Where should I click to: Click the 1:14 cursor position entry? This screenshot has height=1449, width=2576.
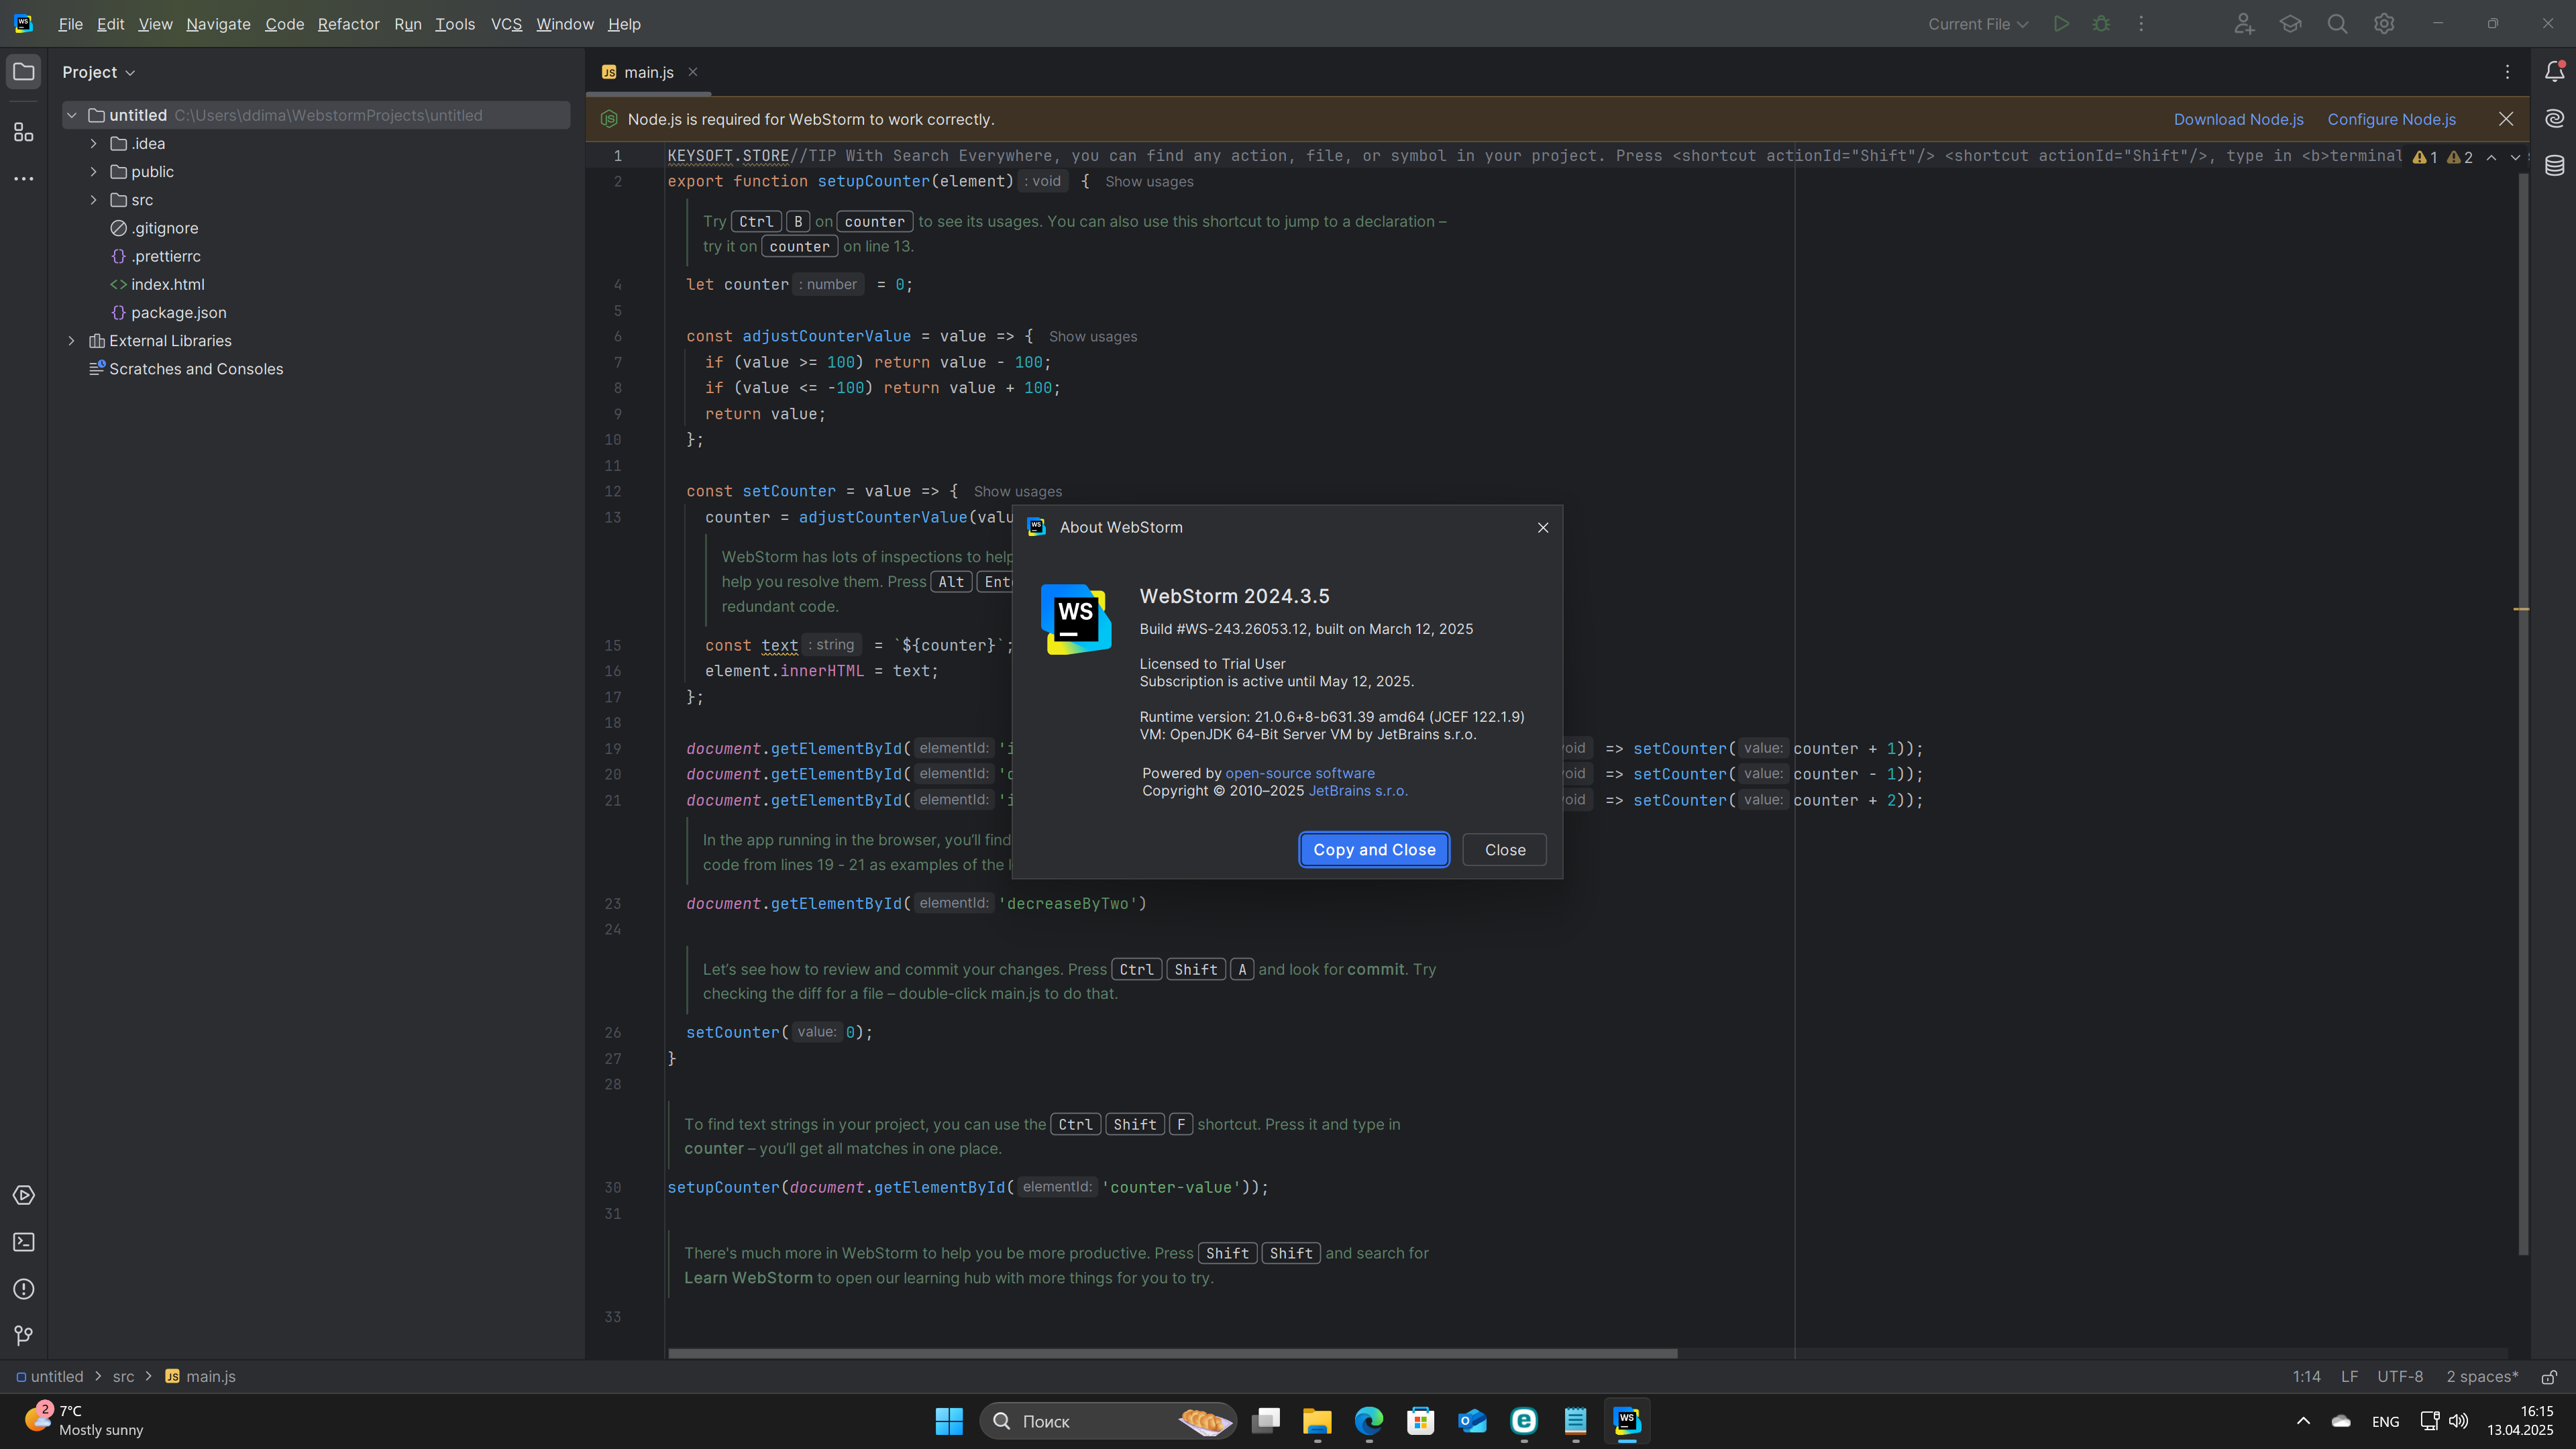coord(2306,1376)
